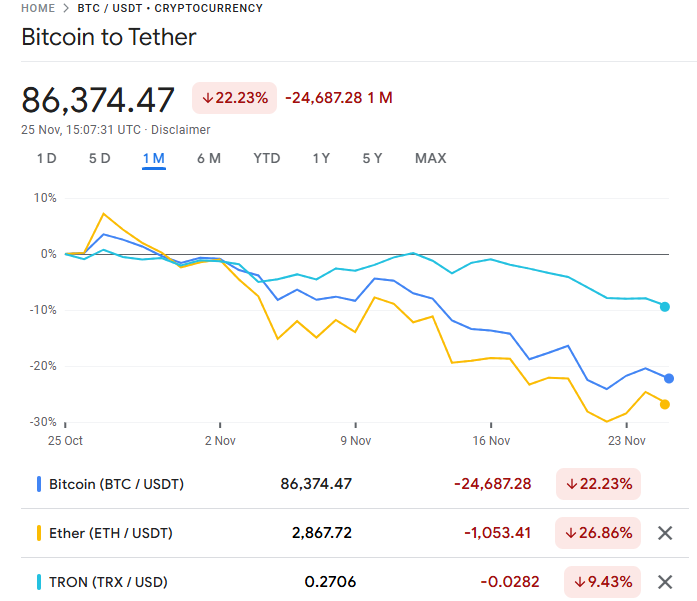Open the Disclaimer link
This screenshot has height=601, width=697.
tap(180, 130)
